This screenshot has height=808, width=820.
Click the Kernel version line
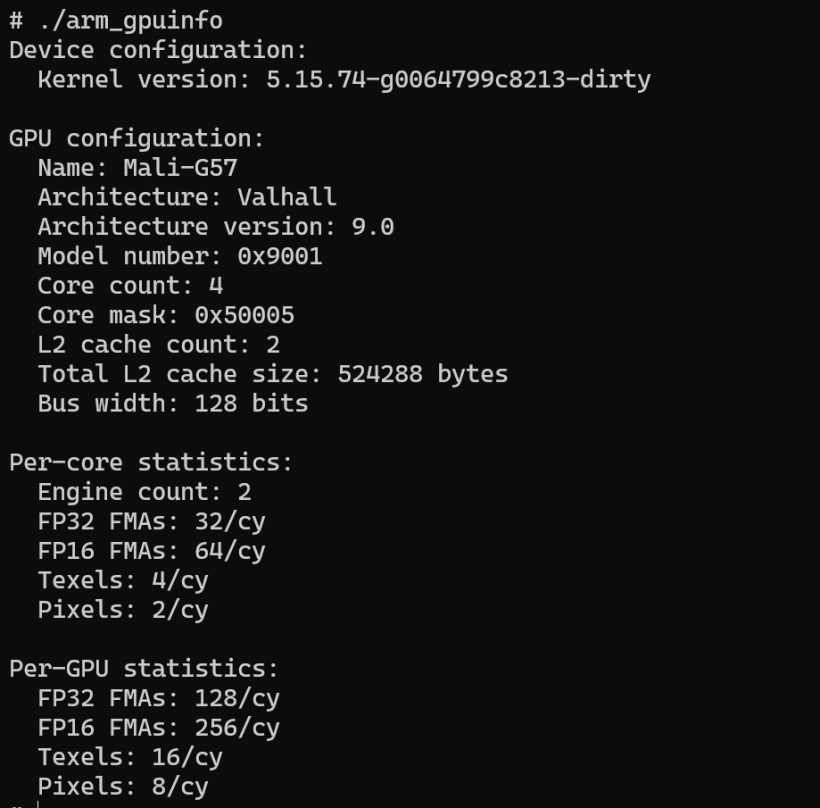tap(343, 79)
